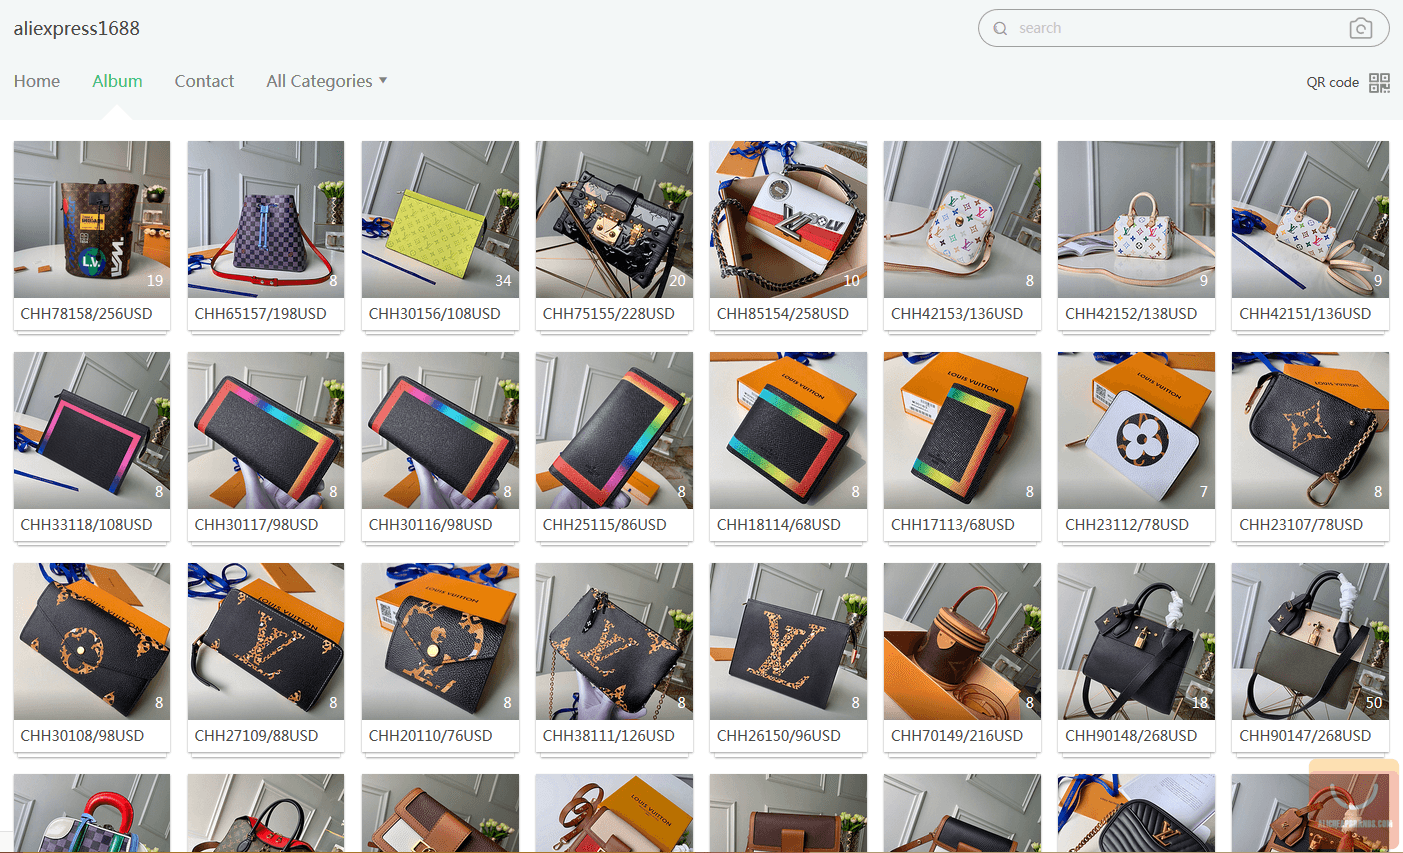This screenshot has height=853, width=1403.
Task: Click the CHH42151/136USD caption text
Action: pos(1304,313)
